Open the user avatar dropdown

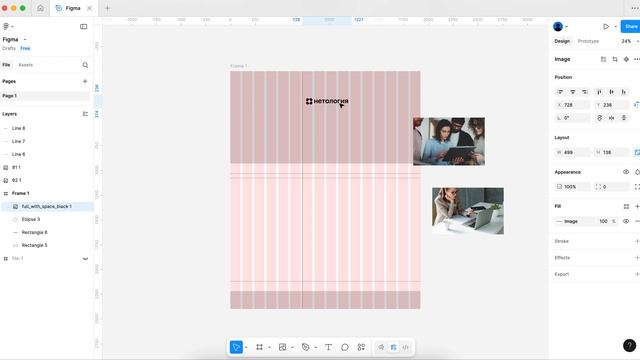point(560,27)
